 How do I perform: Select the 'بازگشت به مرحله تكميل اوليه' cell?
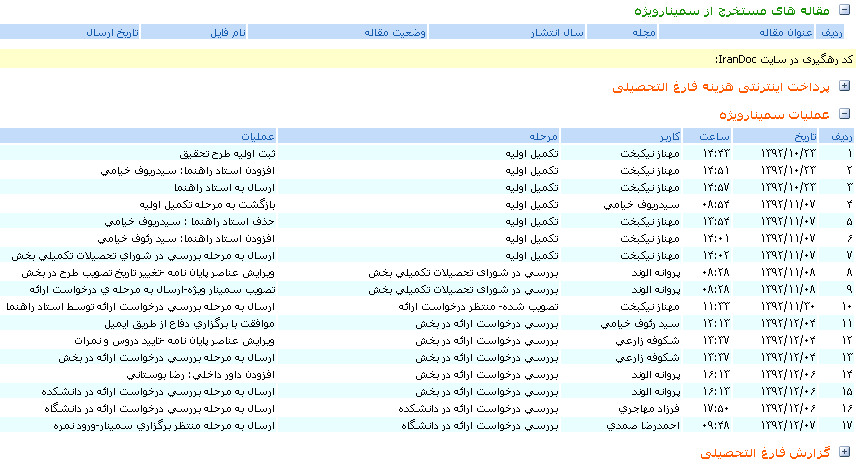coord(207,204)
